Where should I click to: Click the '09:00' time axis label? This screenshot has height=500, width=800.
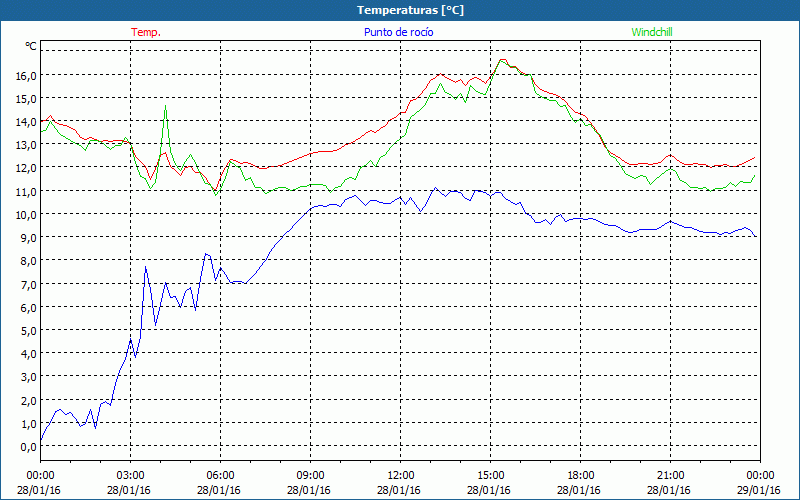pos(311,476)
